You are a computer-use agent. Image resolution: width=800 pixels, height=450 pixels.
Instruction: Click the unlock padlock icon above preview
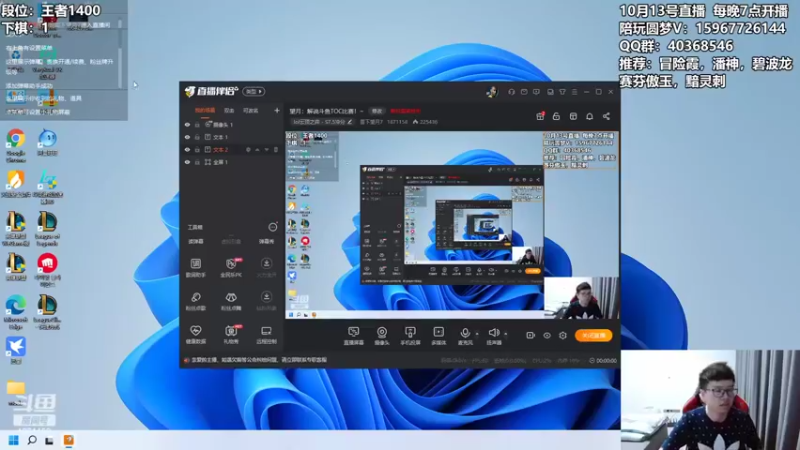click(556, 116)
